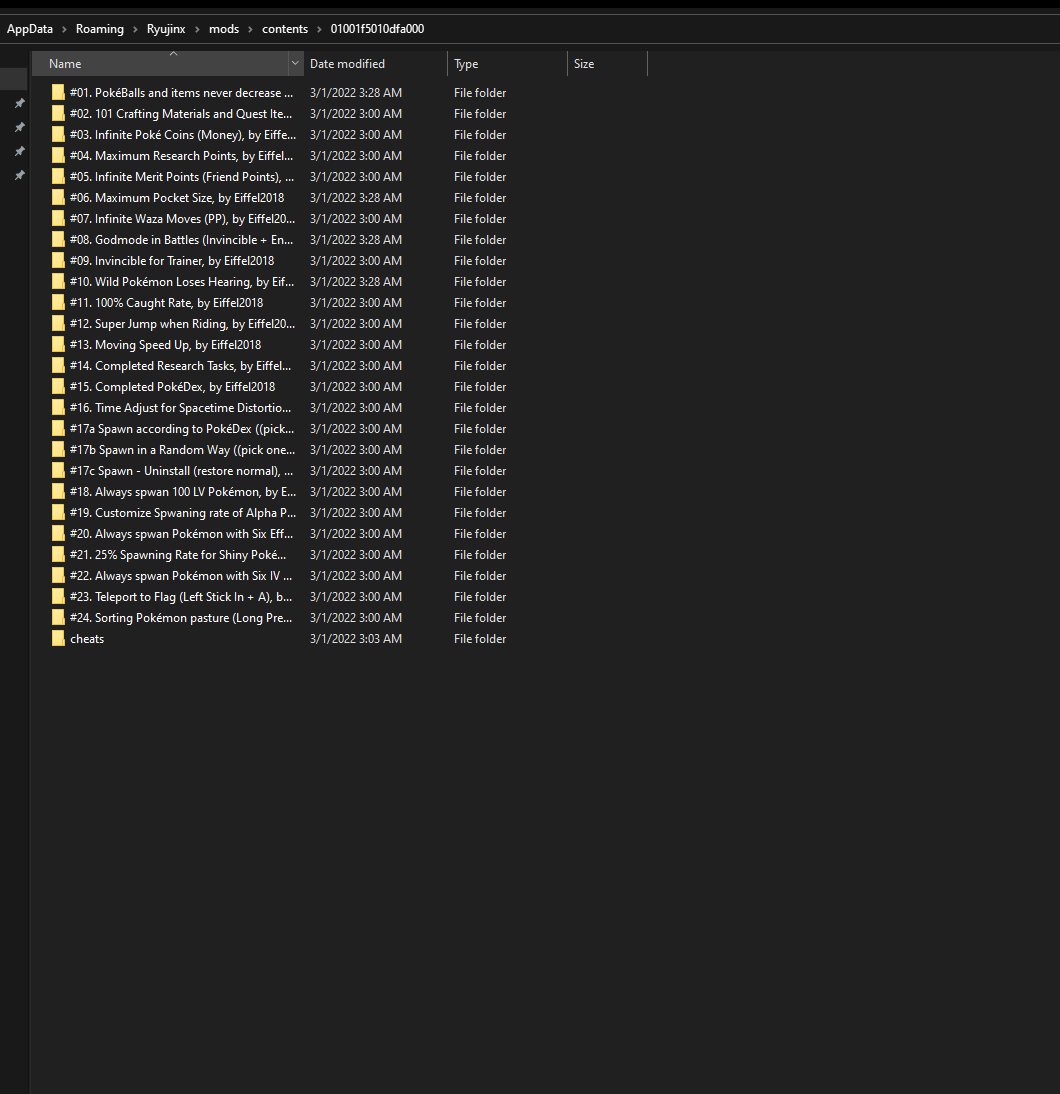The height and width of the screenshot is (1094, 1060).
Task: Select #23 Teleport to Flag folder
Action: [x=181, y=597]
